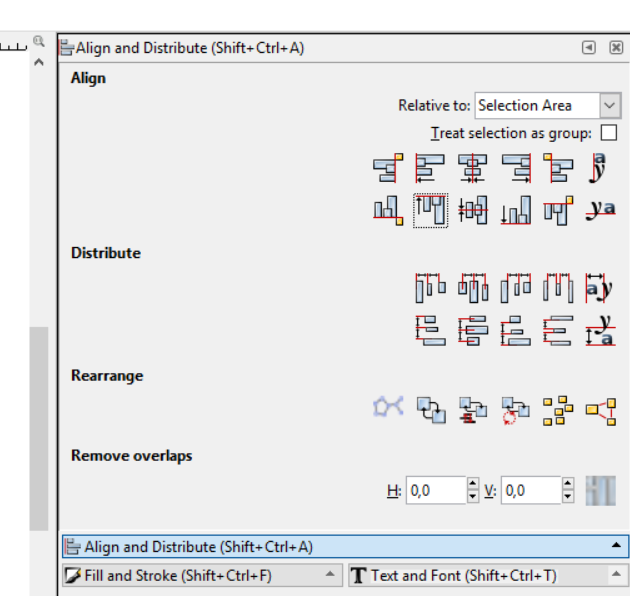The image size is (630, 596).
Task: Align top edges to anchor's bottom edge
Action: tap(558, 211)
